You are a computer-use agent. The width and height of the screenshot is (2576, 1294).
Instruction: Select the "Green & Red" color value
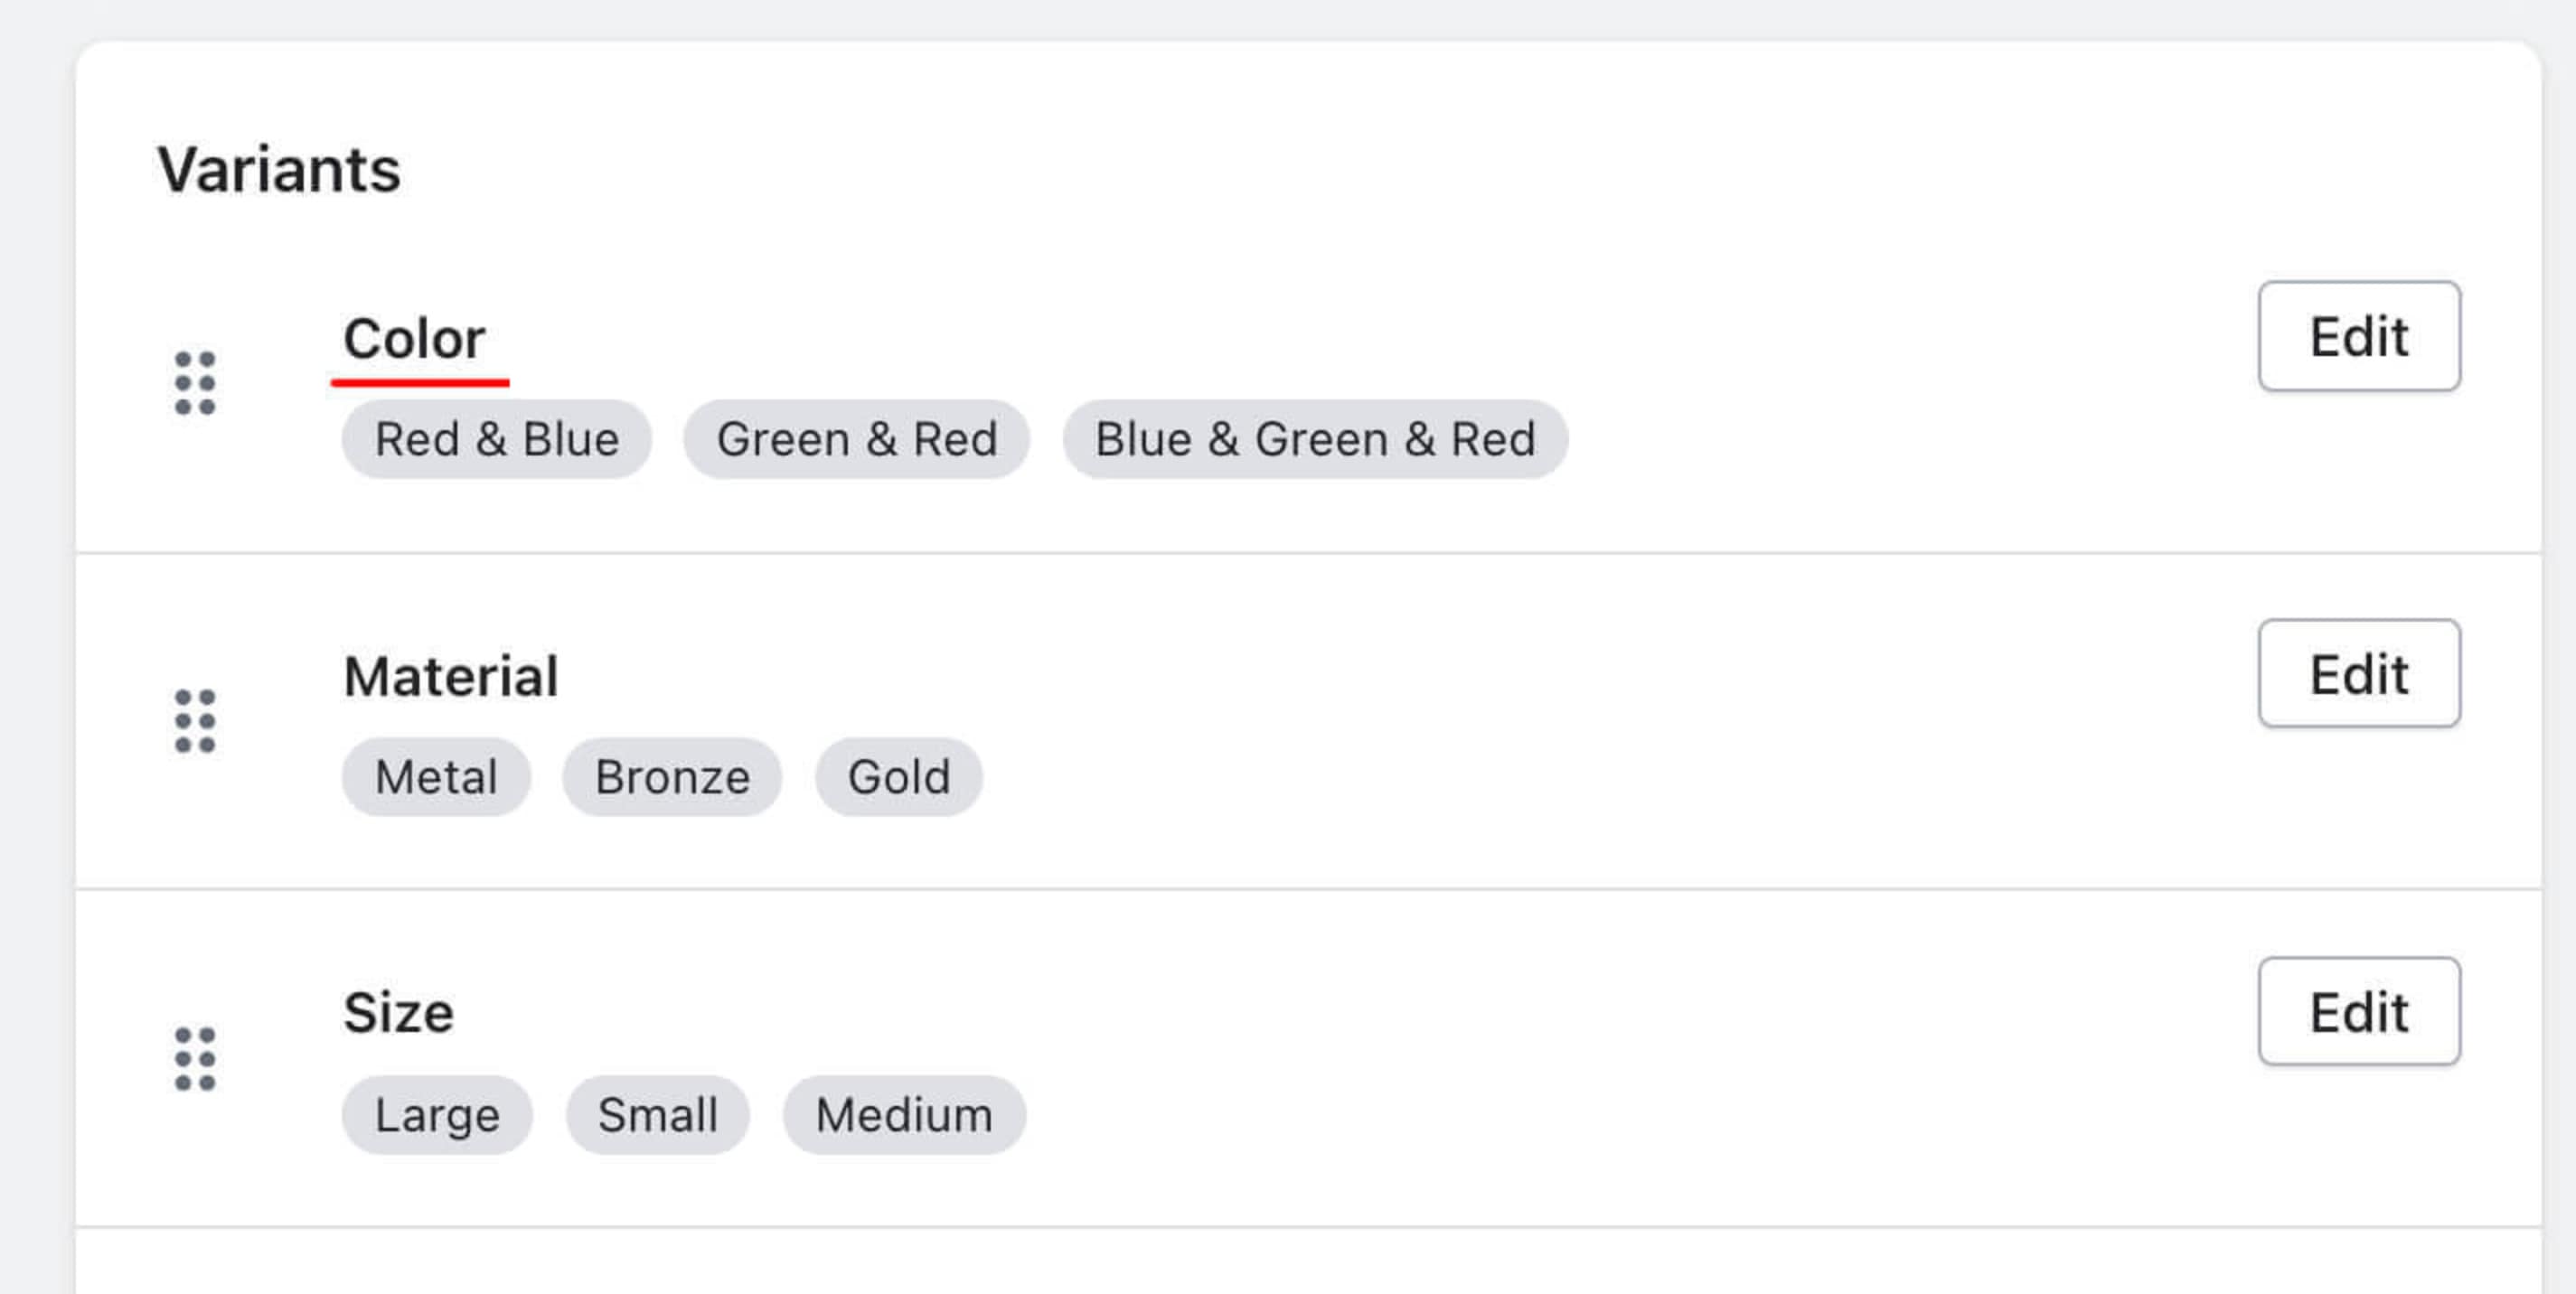pyautogui.click(x=858, y=438)
